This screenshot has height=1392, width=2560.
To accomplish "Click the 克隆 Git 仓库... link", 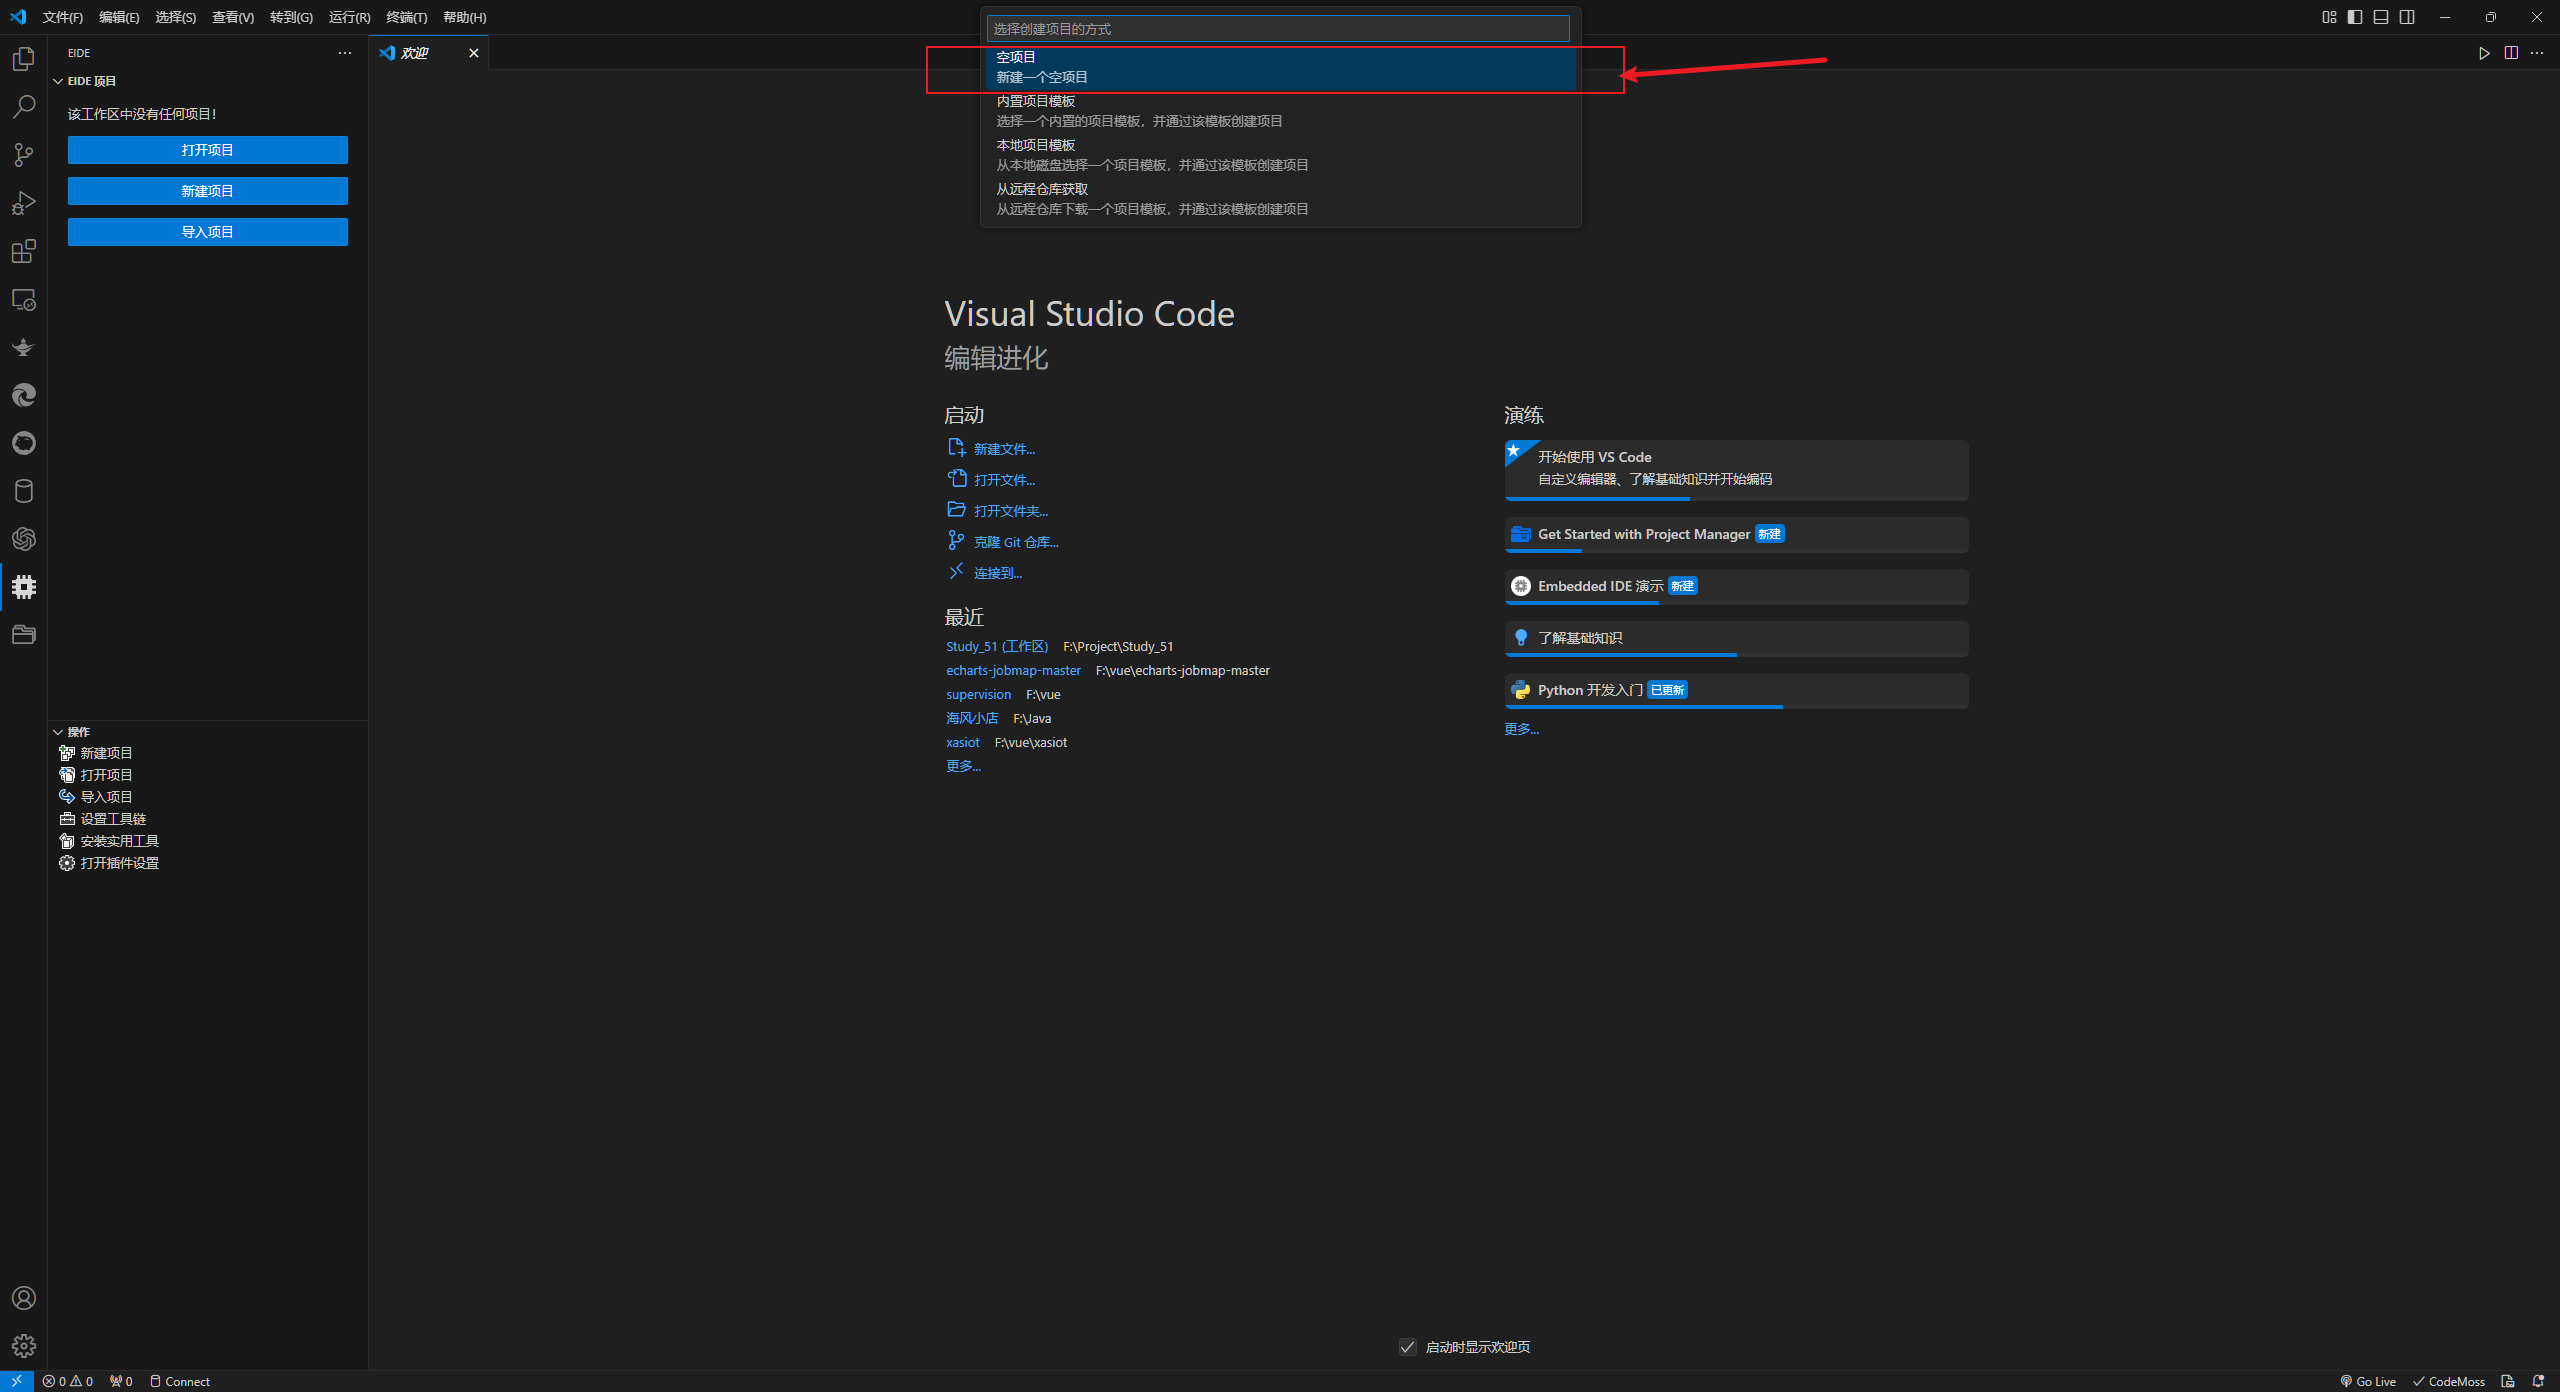I will click(1016, 542).
